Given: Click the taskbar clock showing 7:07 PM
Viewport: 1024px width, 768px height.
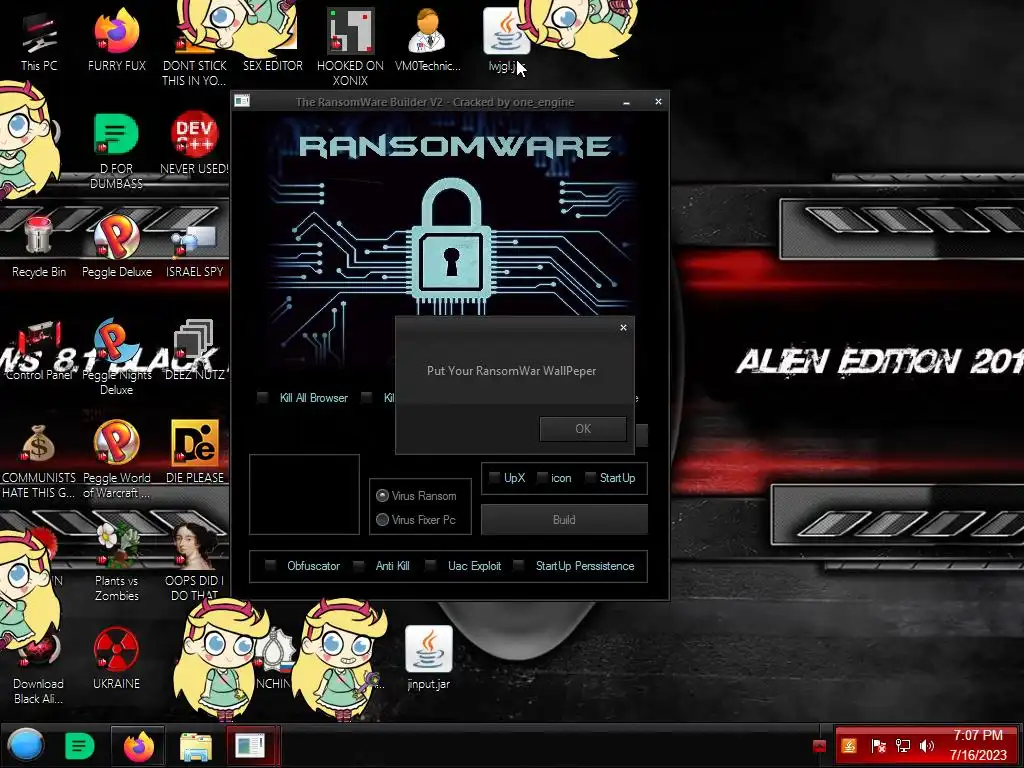Looking at the screenshot, I should (978, 745).
